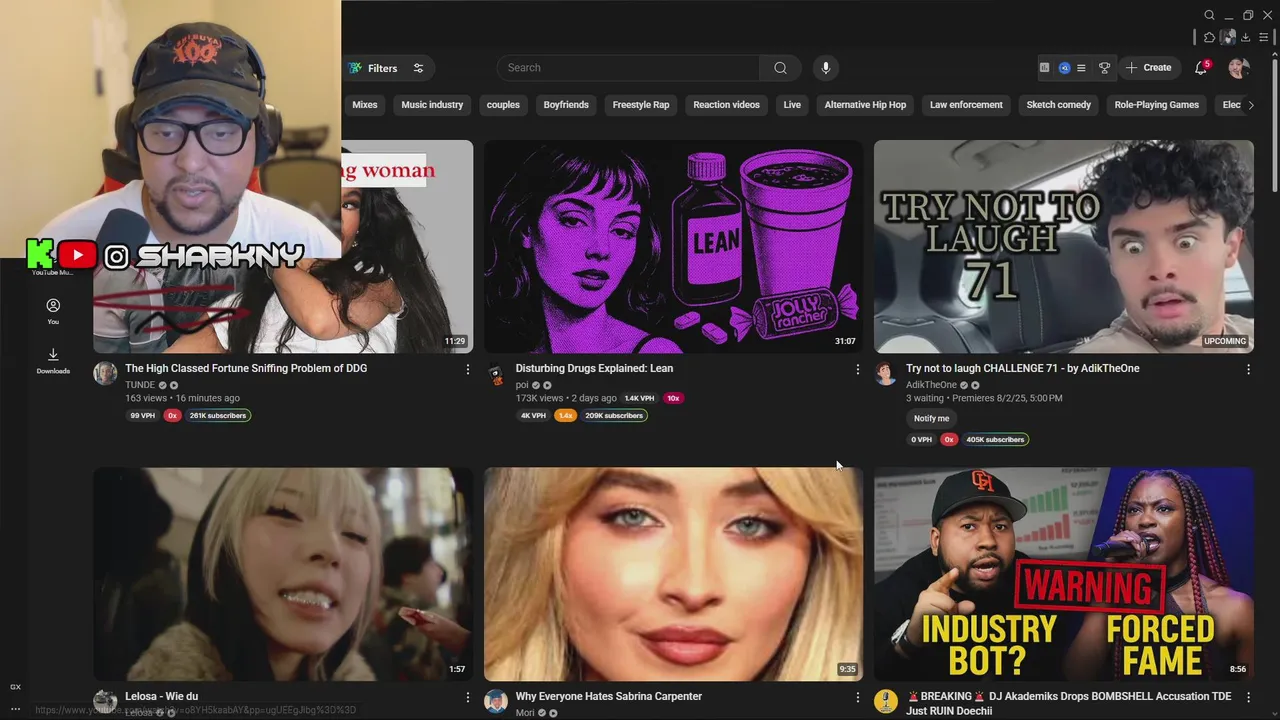This screenshot has width=1280, height=720.
Task: Click the browser title bar search icon
Action: click(x=1209, y=15)
